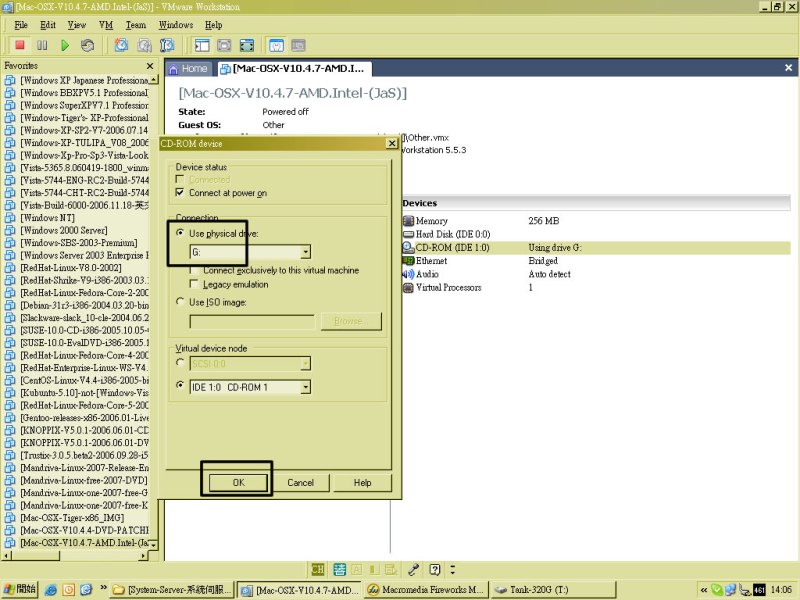800x600 pixels.
Task: Click the Summary view toolbar icon
Action: click(276, 45)
